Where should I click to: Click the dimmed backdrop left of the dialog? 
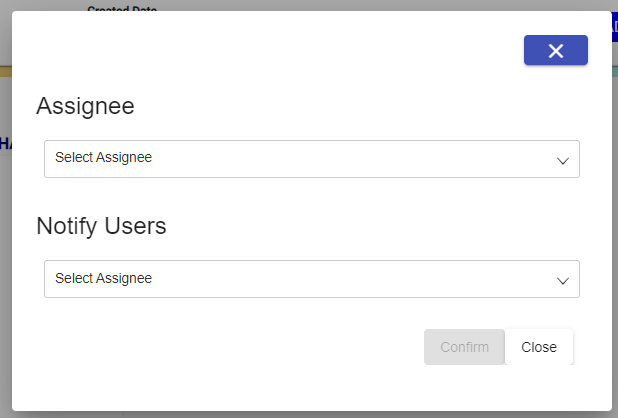pos(5,250)
